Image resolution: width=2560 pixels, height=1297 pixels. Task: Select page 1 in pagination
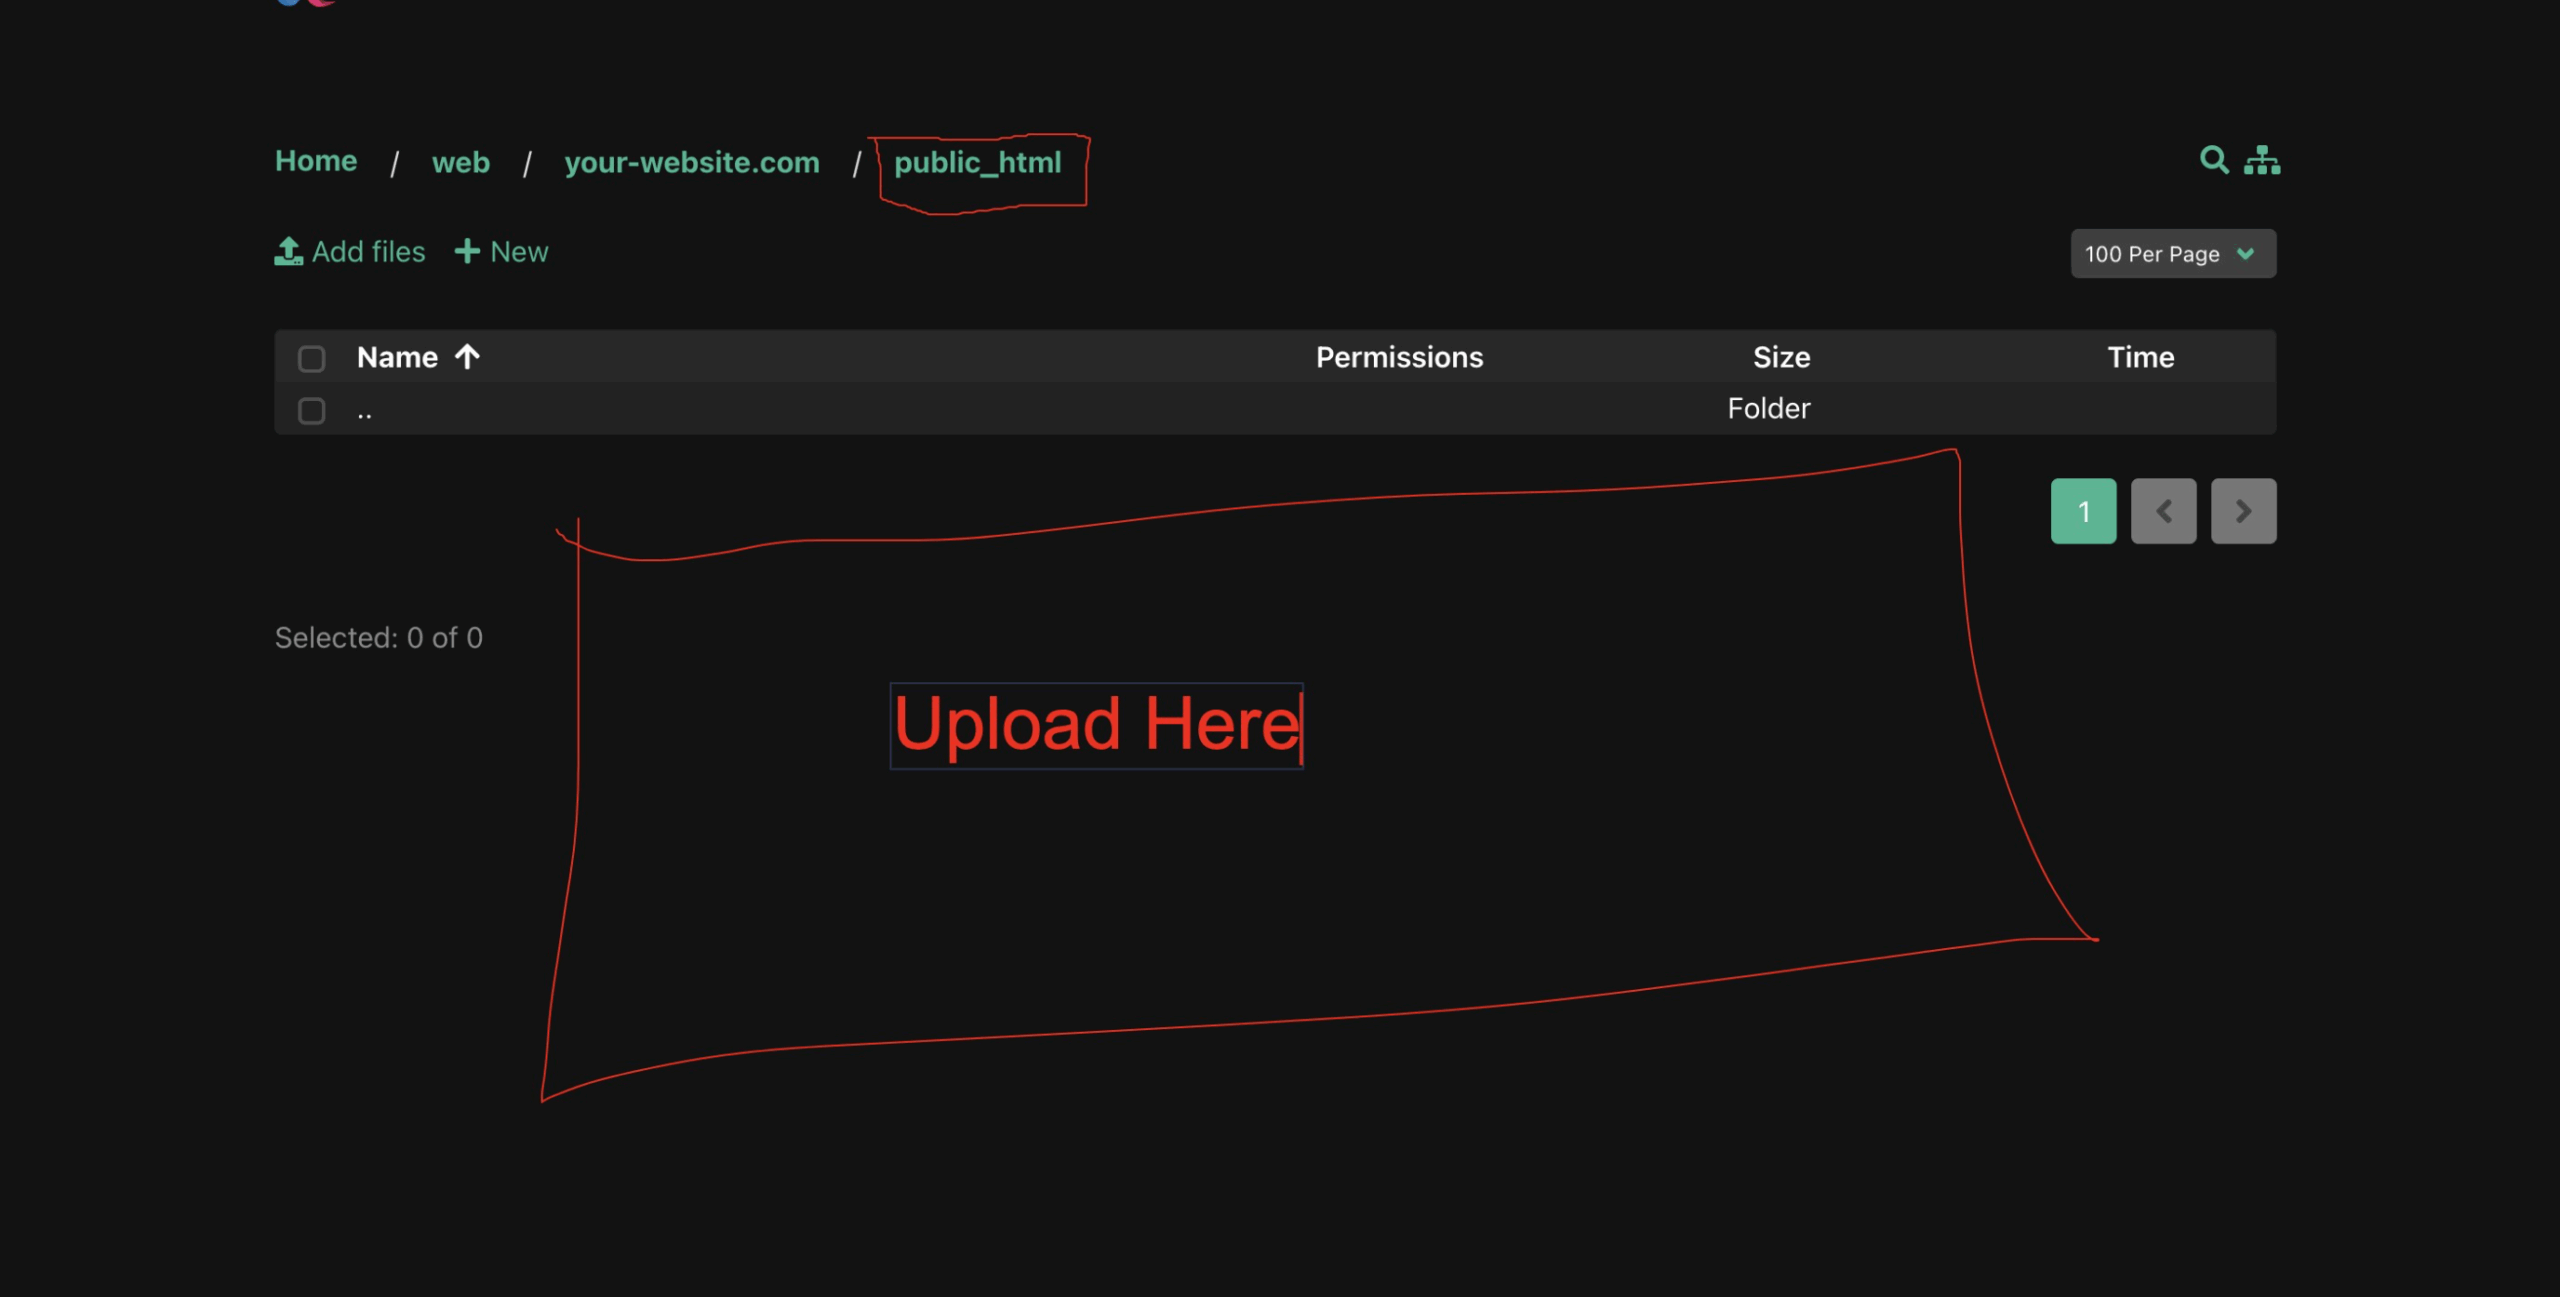(2084, 511)
